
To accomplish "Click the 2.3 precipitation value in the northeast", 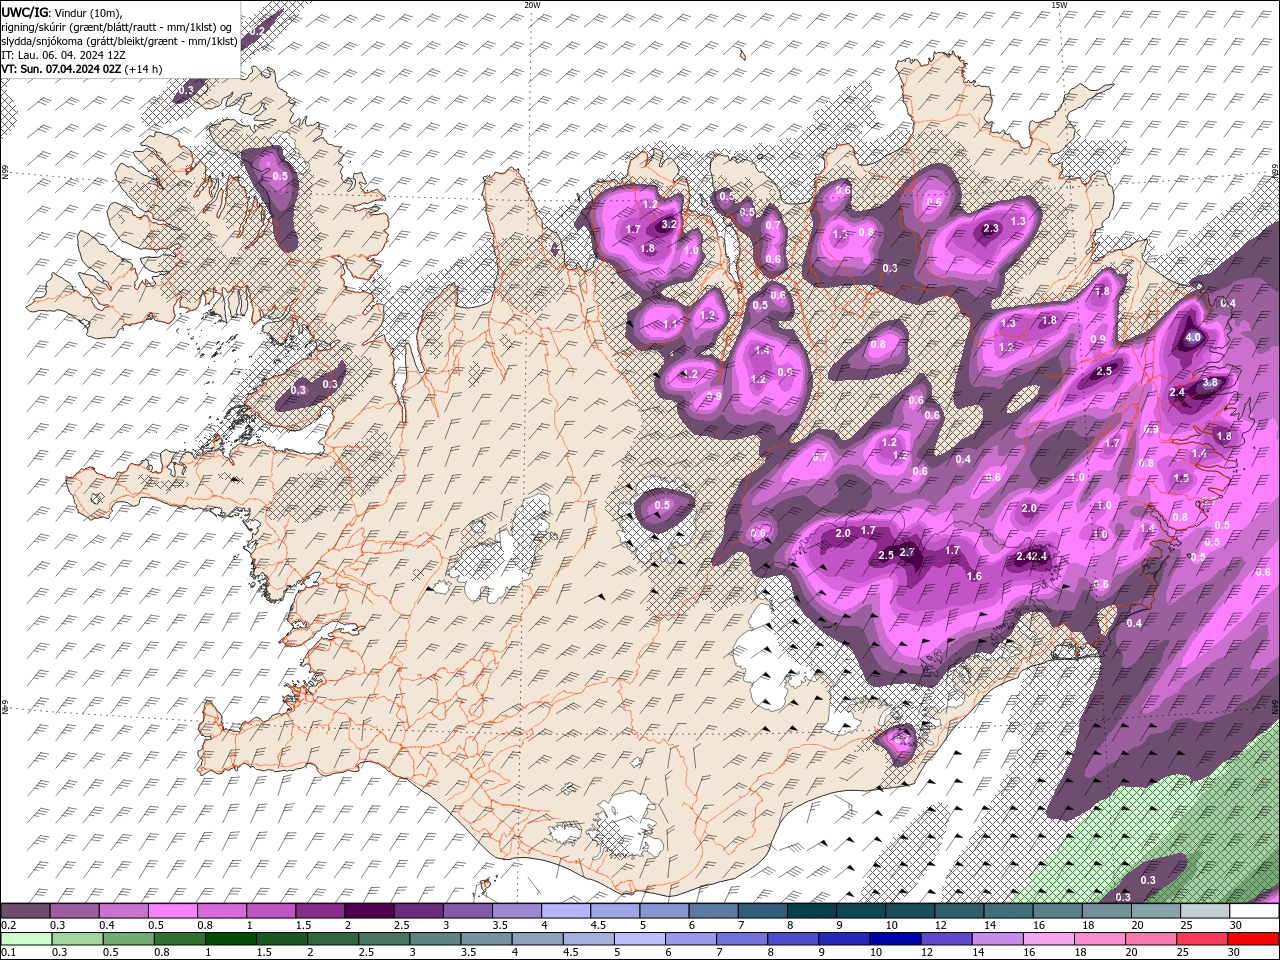I will (x=991, y=229).
